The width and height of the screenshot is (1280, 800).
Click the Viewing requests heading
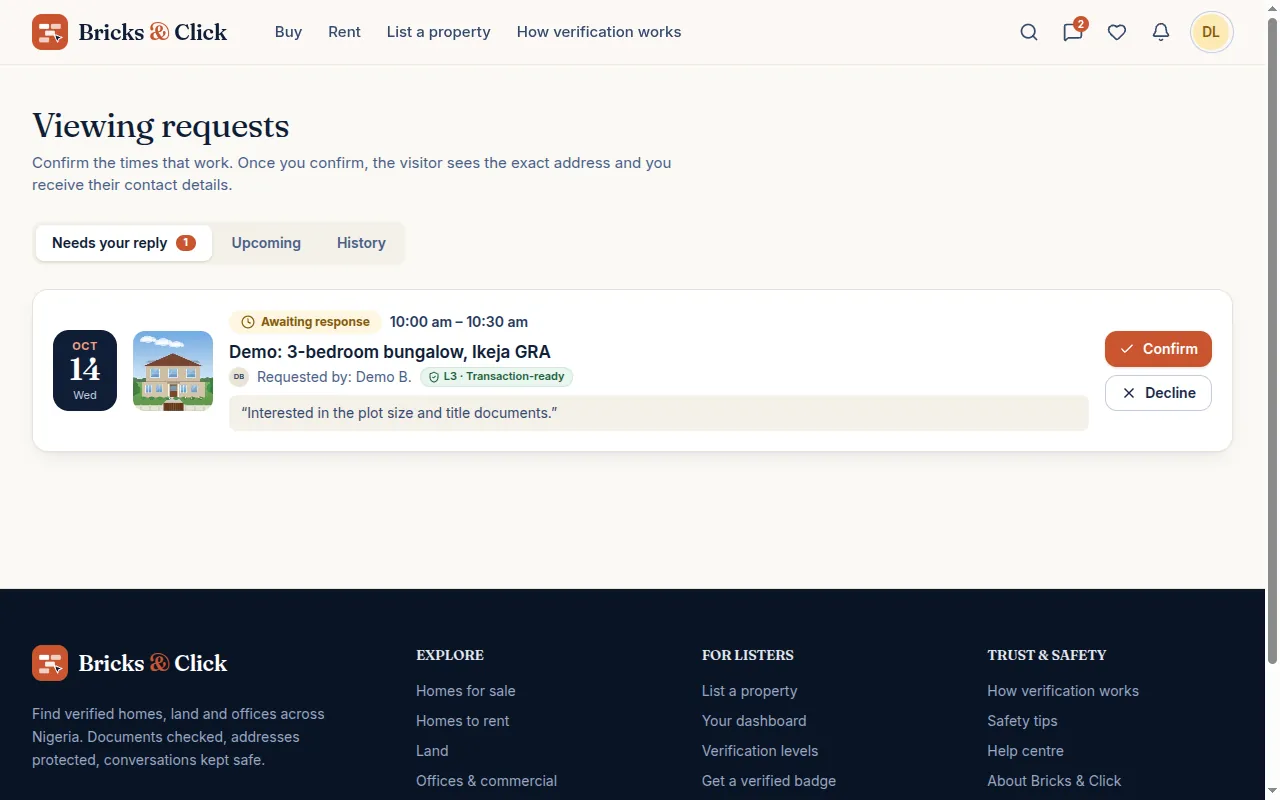tap(161, 126)
